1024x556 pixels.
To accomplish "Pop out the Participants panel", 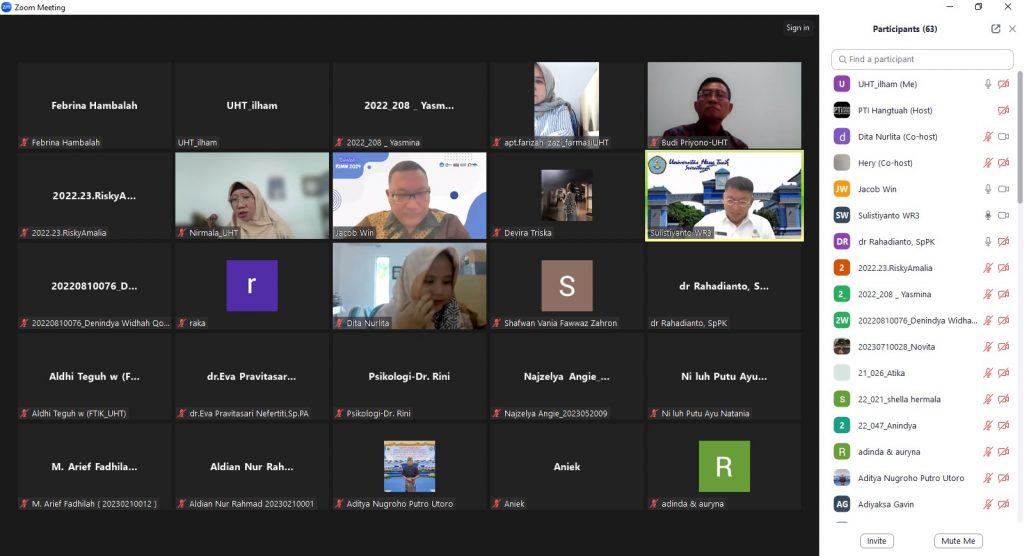I will (995, 29).
